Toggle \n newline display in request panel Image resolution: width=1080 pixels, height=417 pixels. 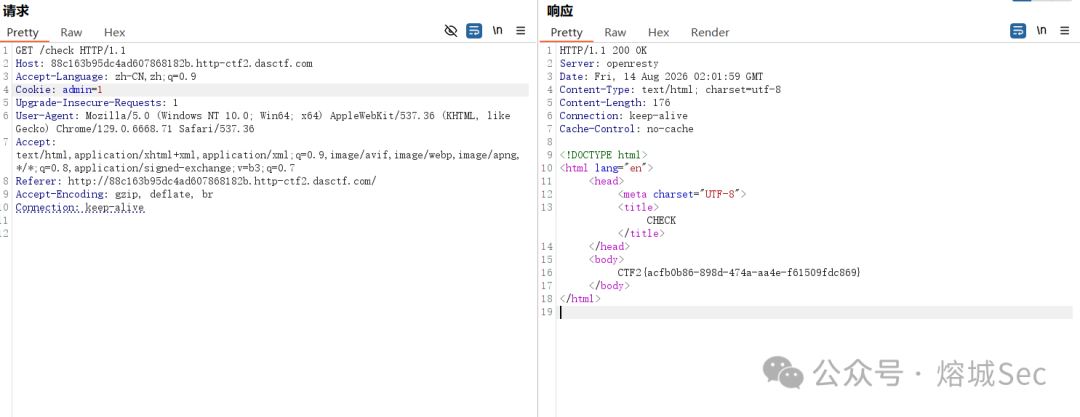[x=497, y=31]
